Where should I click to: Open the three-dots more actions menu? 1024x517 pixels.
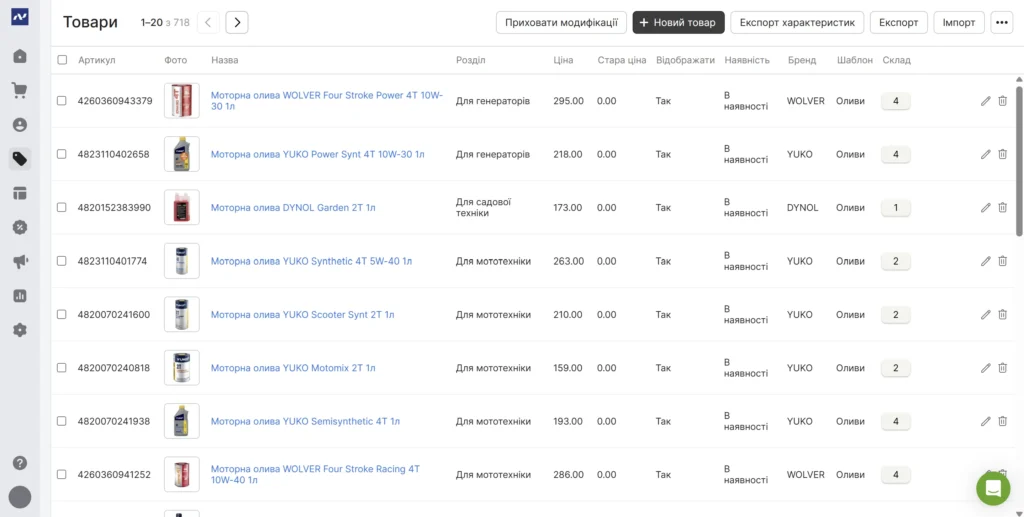[x=1002, y=22]
